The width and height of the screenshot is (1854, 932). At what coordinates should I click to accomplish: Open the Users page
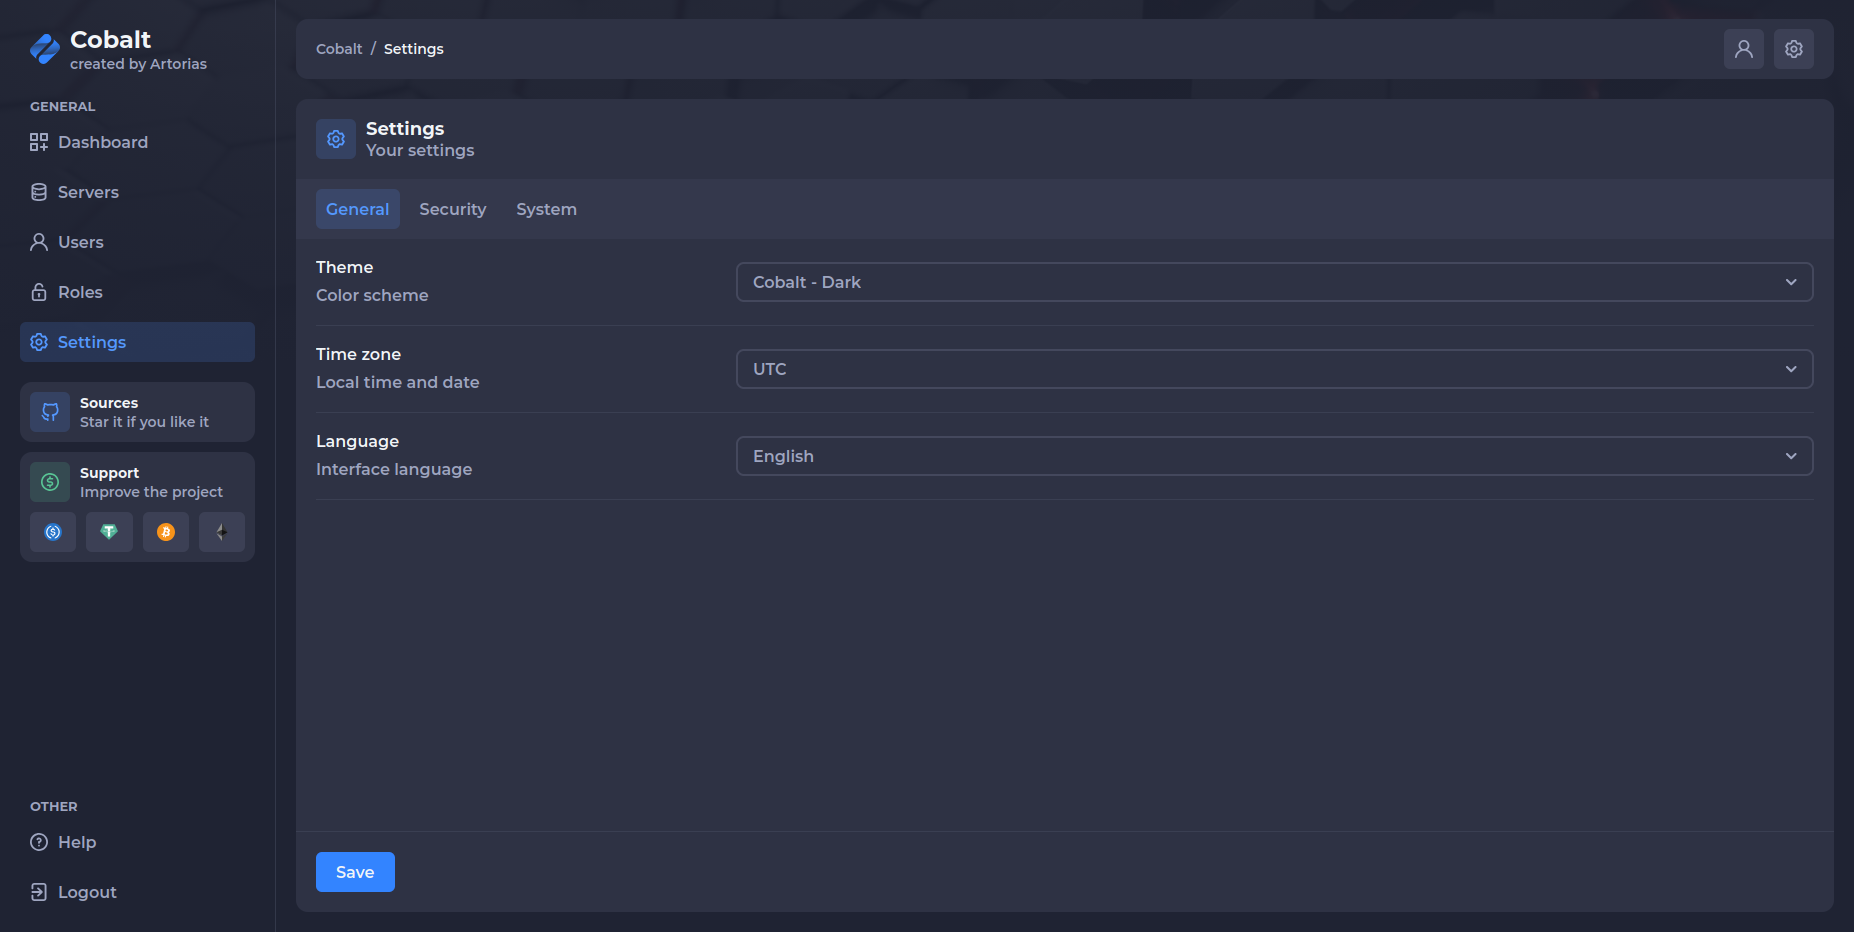(x=137, y=242)
